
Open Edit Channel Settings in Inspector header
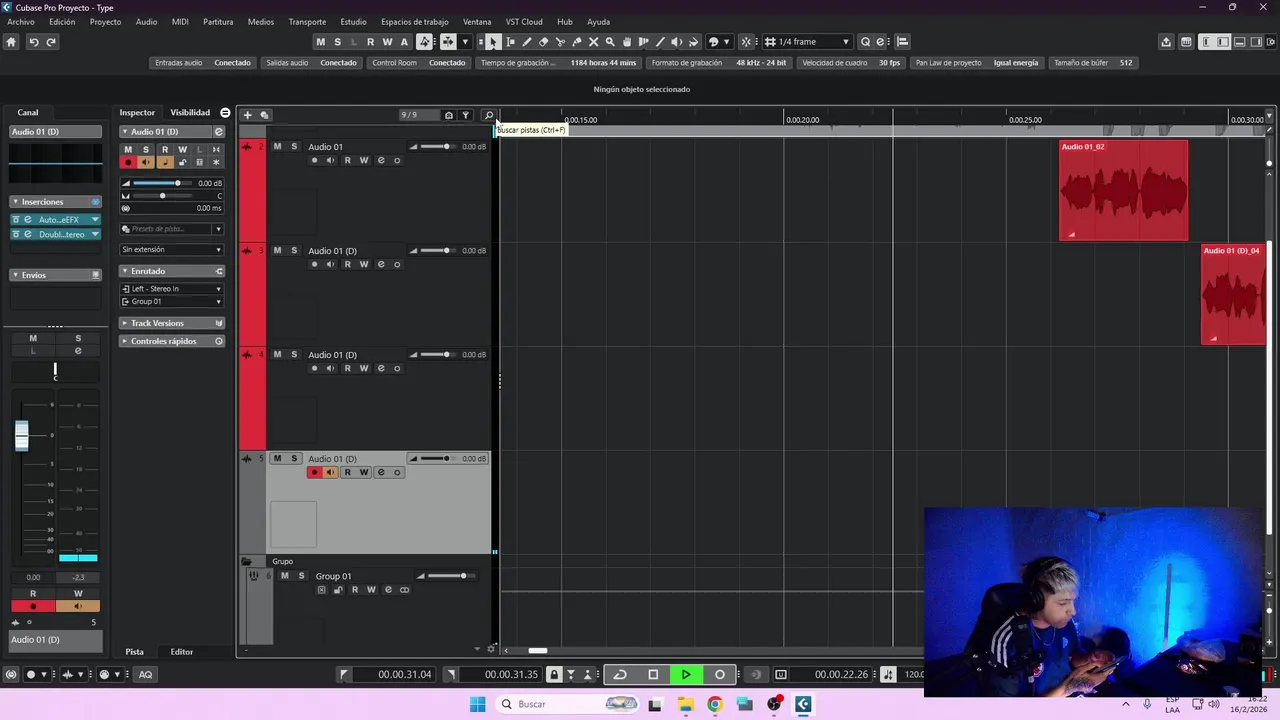(x=219, y=132)
